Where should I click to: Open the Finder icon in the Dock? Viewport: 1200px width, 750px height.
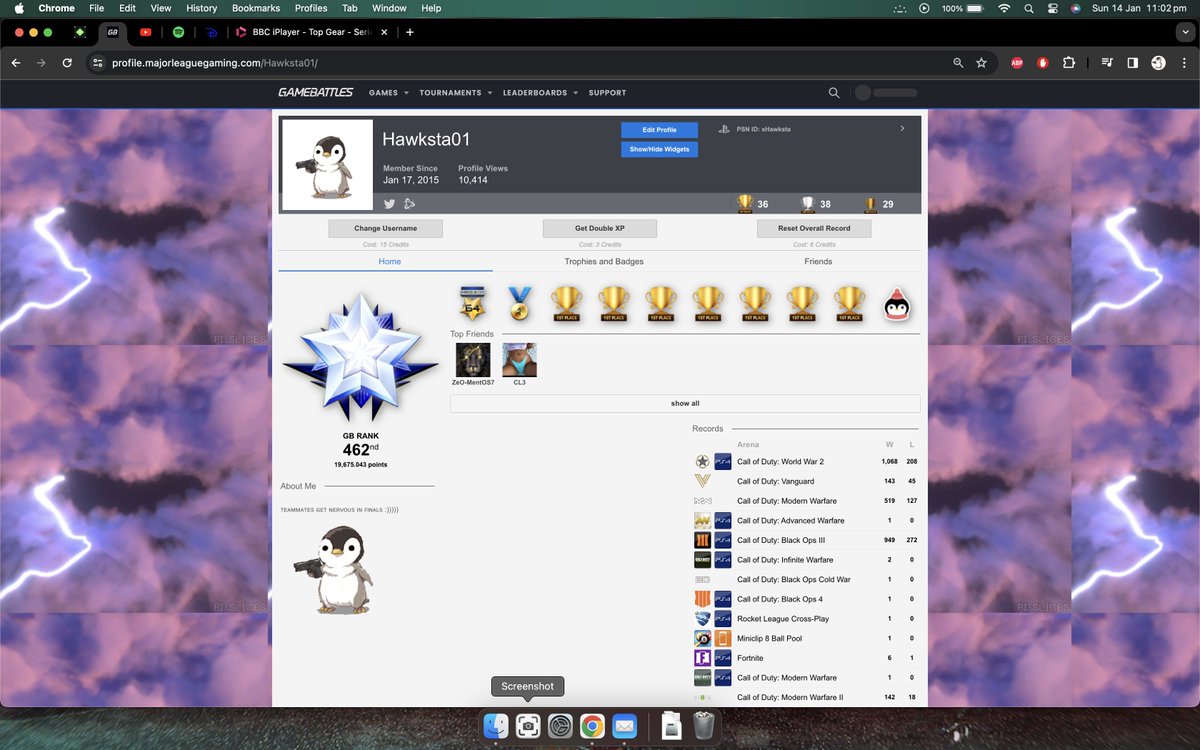pyautogui.click(x=496, y=726)
